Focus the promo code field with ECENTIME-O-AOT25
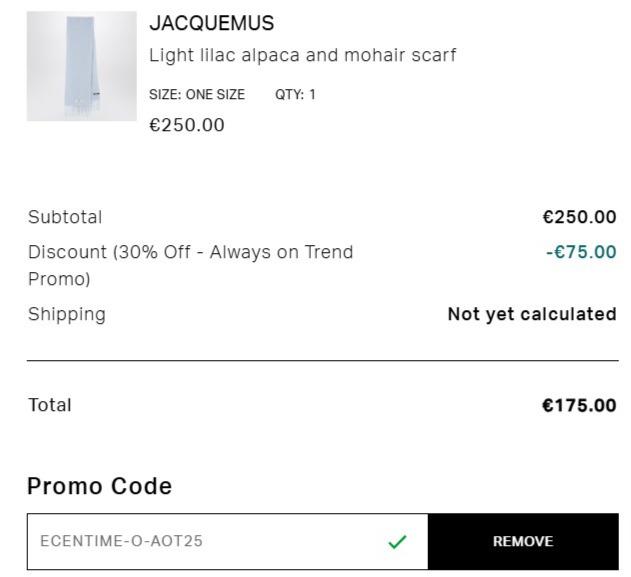Image resolution: width=631 pixels, height=577 pixels. coord(200,541)
